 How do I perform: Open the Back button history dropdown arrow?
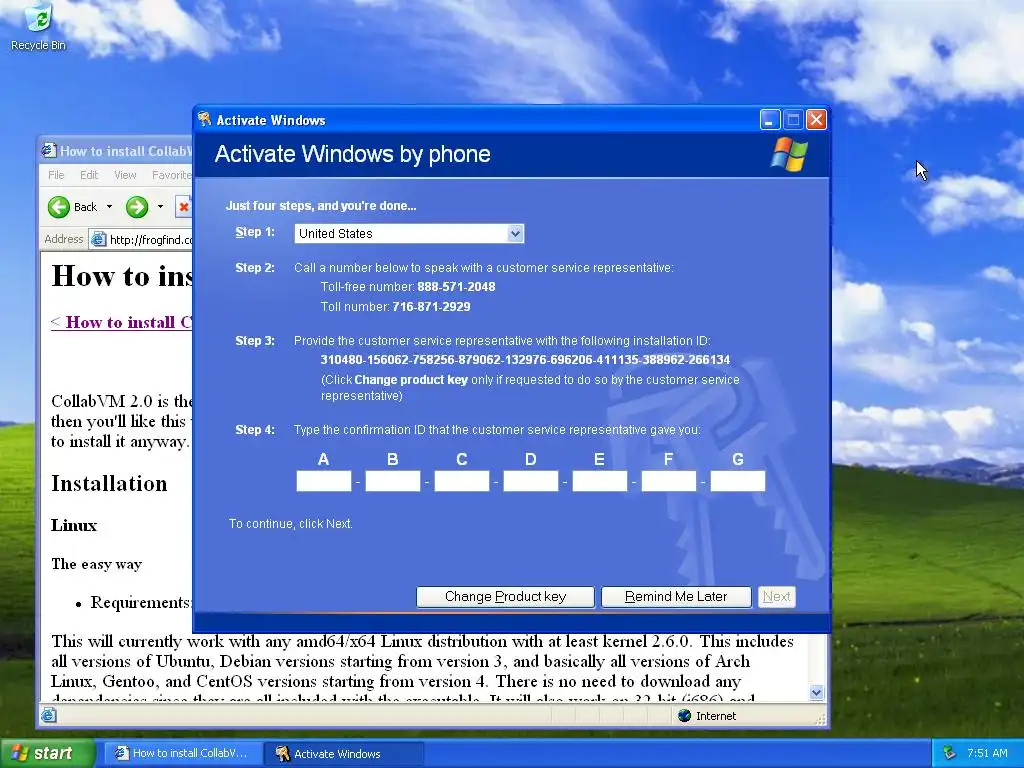[x=109, y=207]
